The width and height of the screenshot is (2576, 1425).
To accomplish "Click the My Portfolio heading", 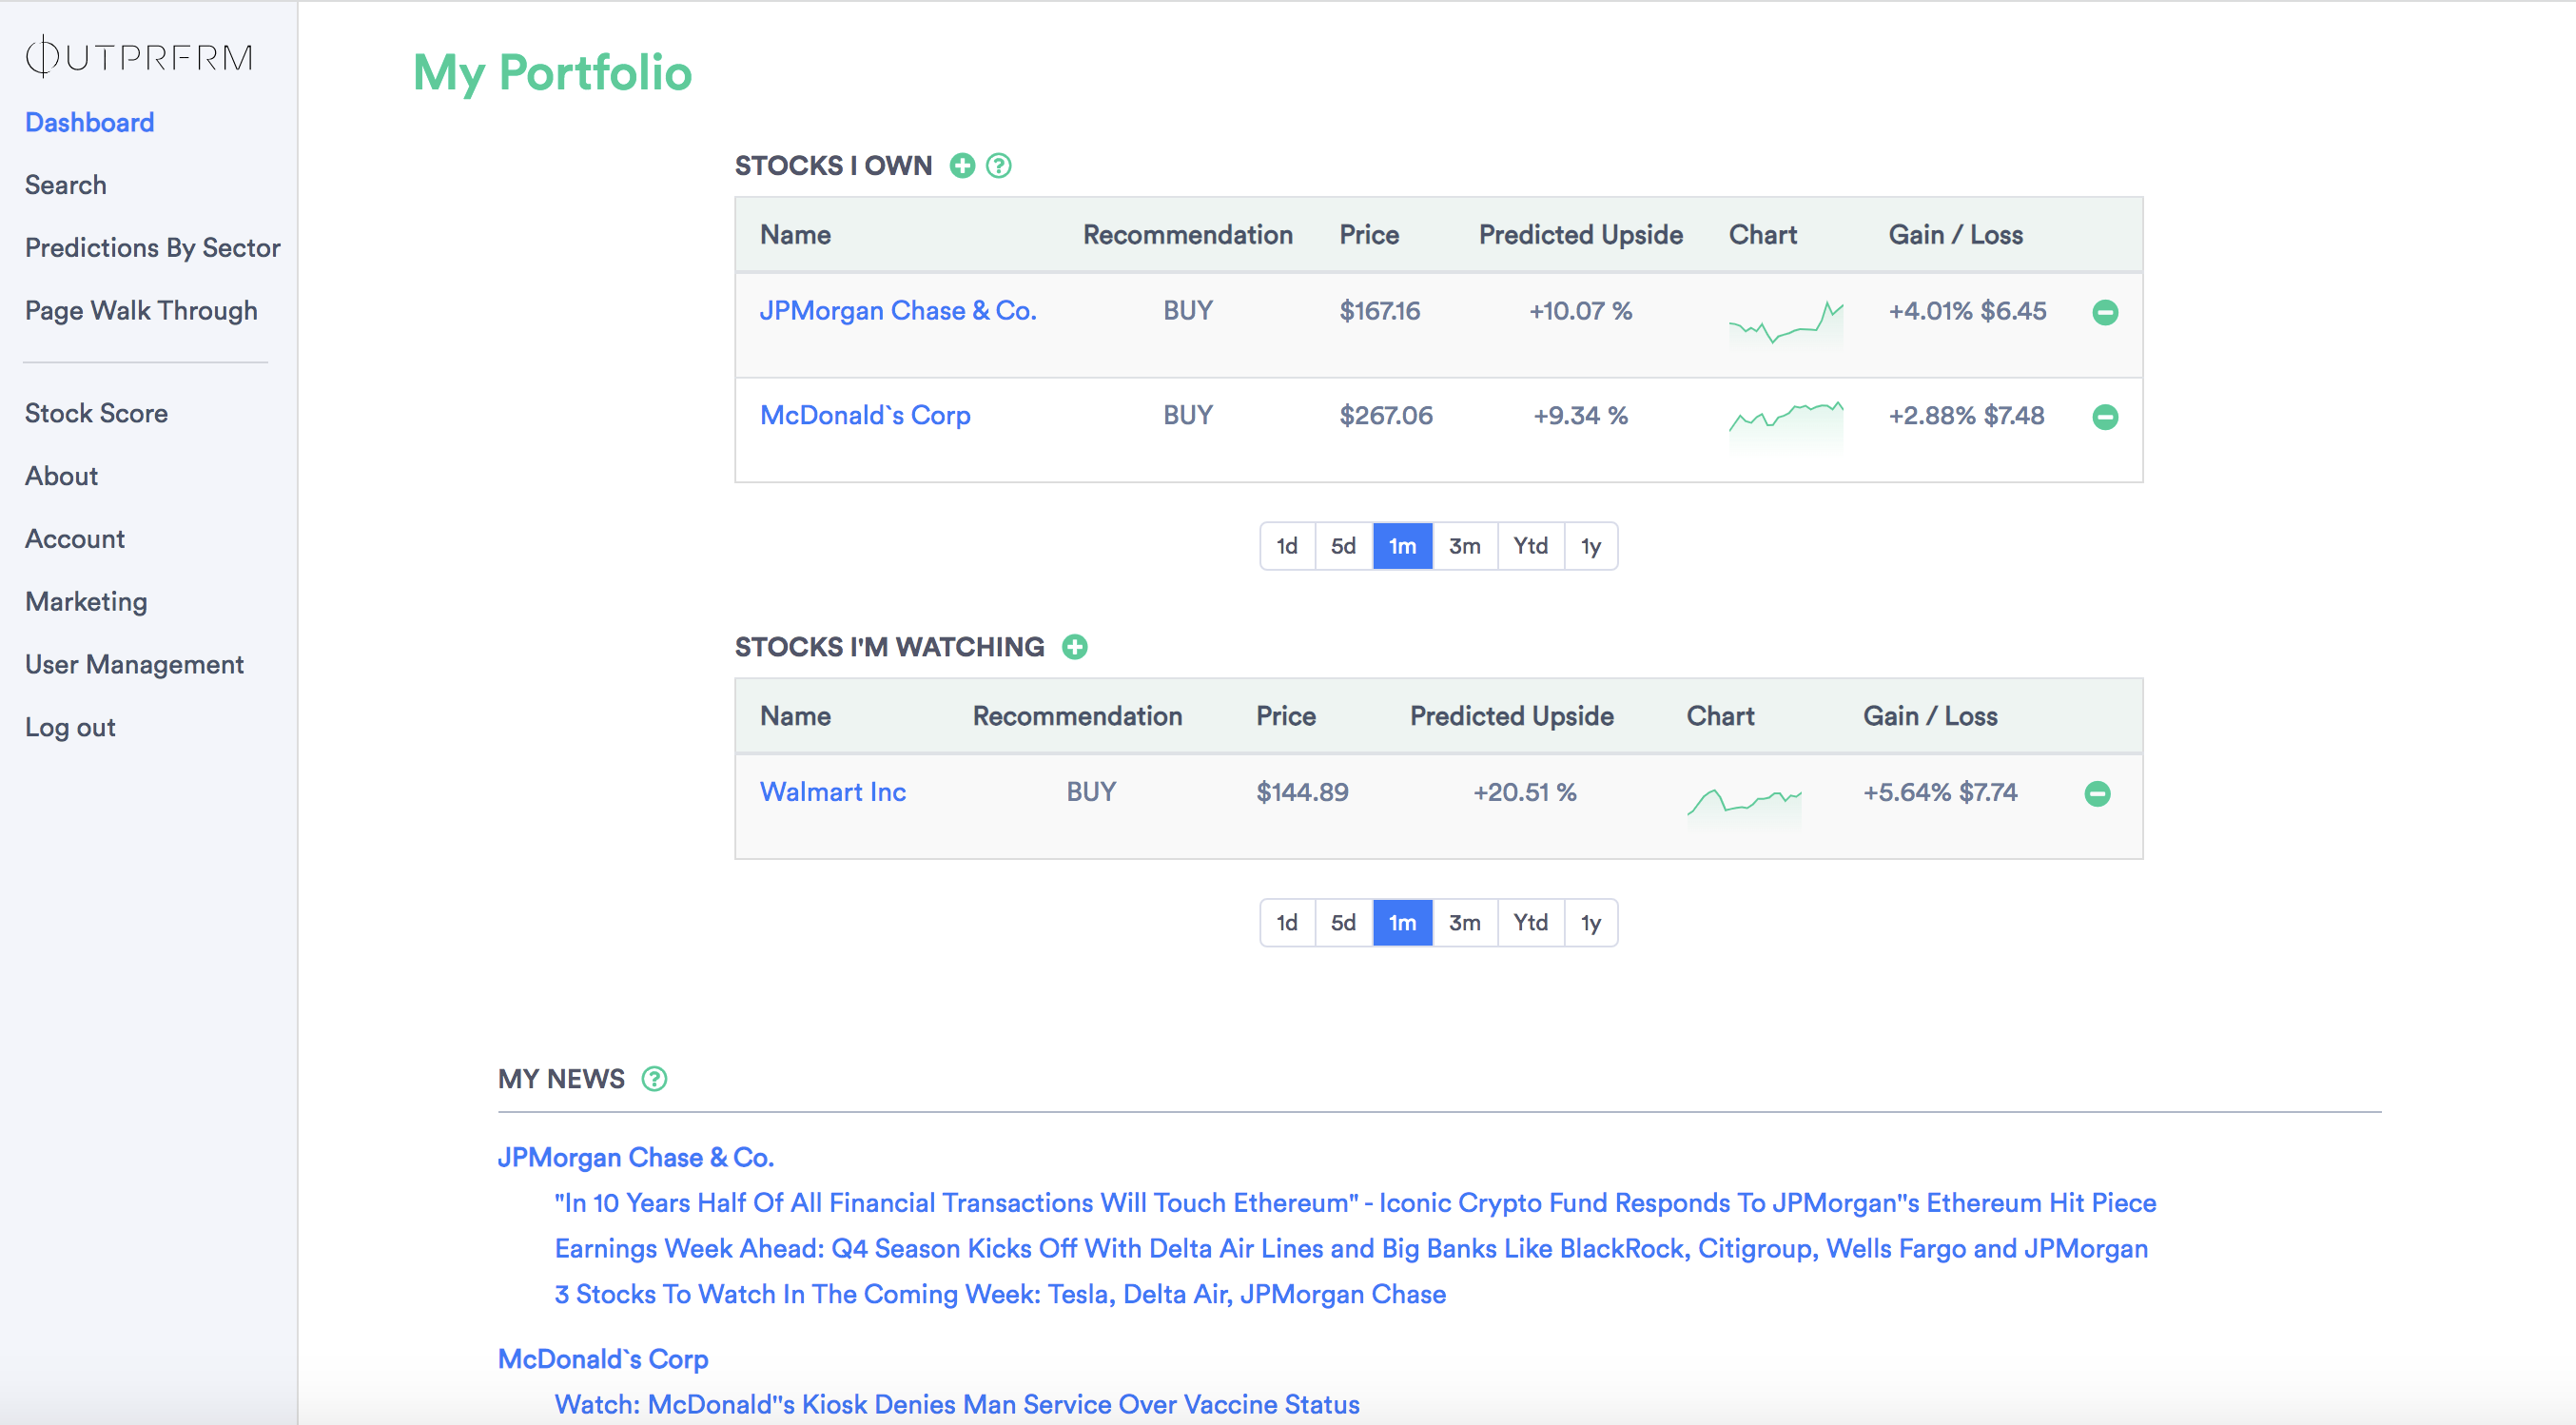I will (552, 73).
